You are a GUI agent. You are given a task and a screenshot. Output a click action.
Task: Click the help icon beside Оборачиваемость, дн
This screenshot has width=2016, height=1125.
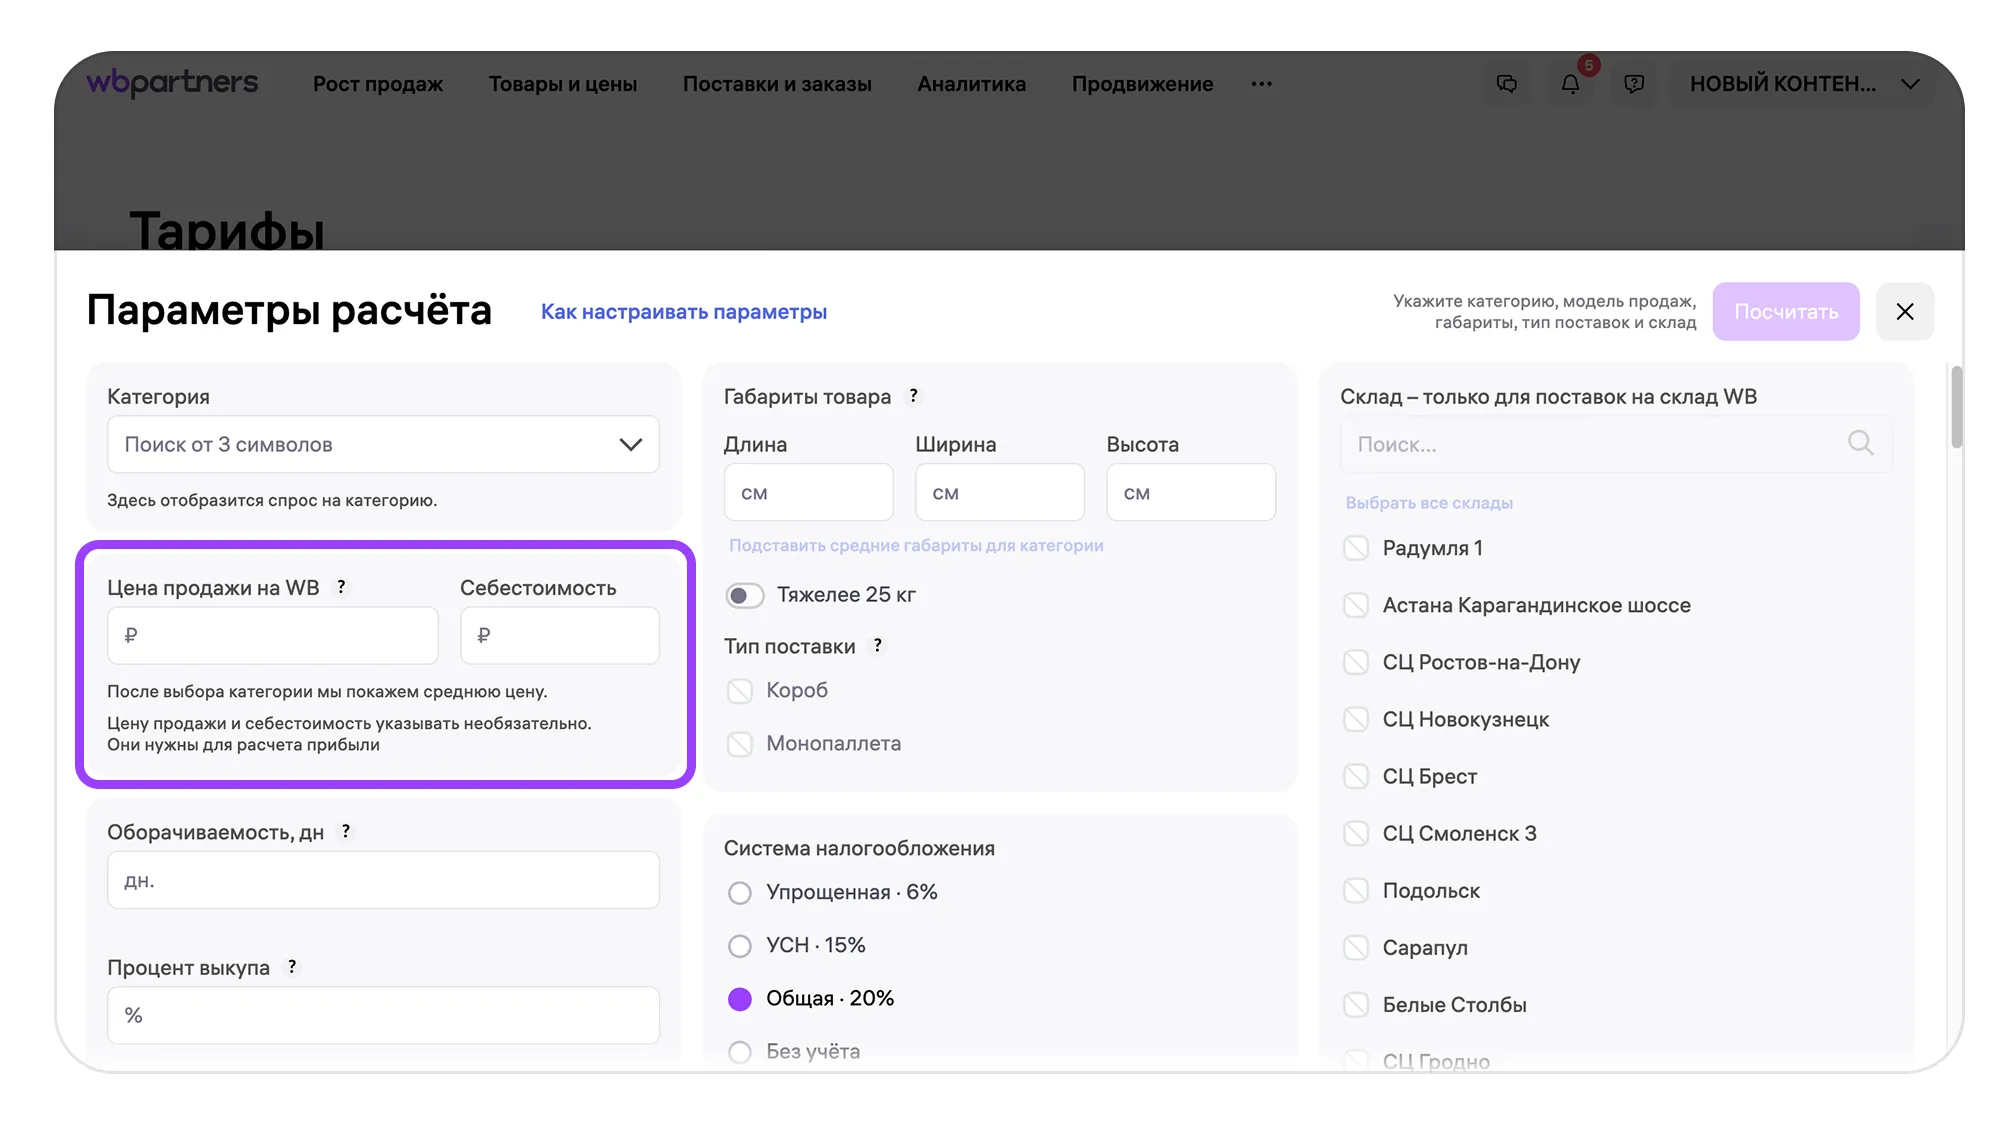point(346,831)
